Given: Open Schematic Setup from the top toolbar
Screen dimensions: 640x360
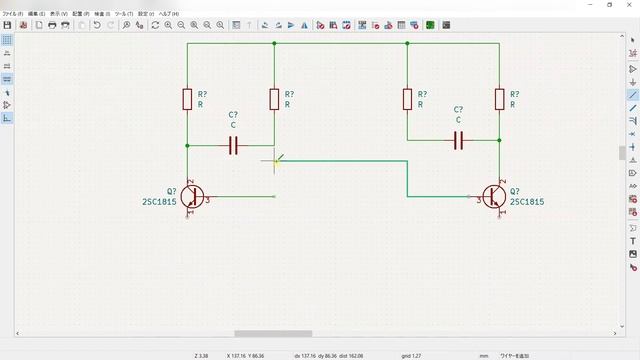Looking at the screenshot, I should 23,25.
